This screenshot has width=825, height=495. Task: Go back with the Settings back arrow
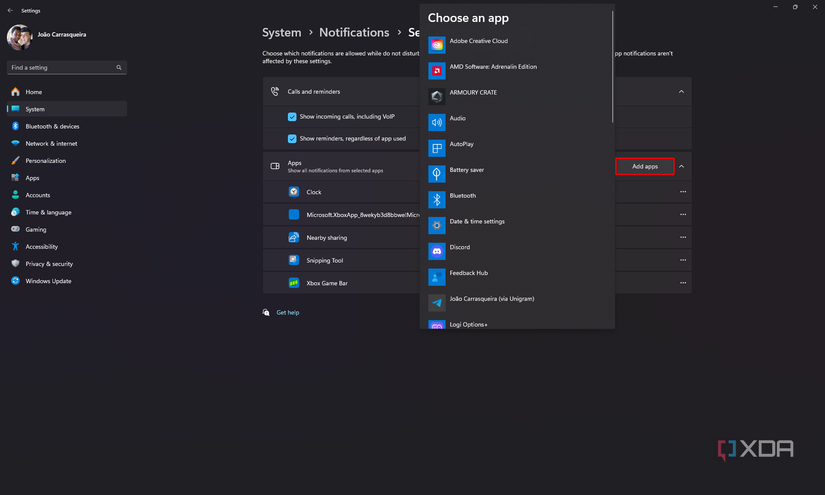point(10,10)
